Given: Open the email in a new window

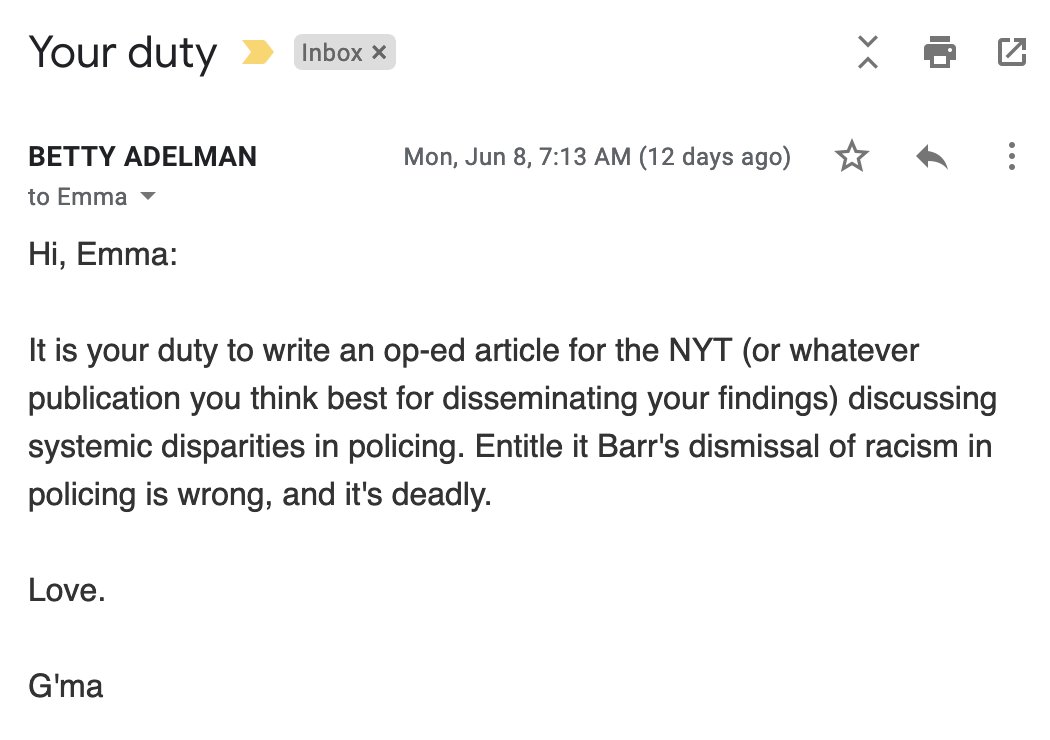Looking at the screenshot, I should (x=1012, y=52).
